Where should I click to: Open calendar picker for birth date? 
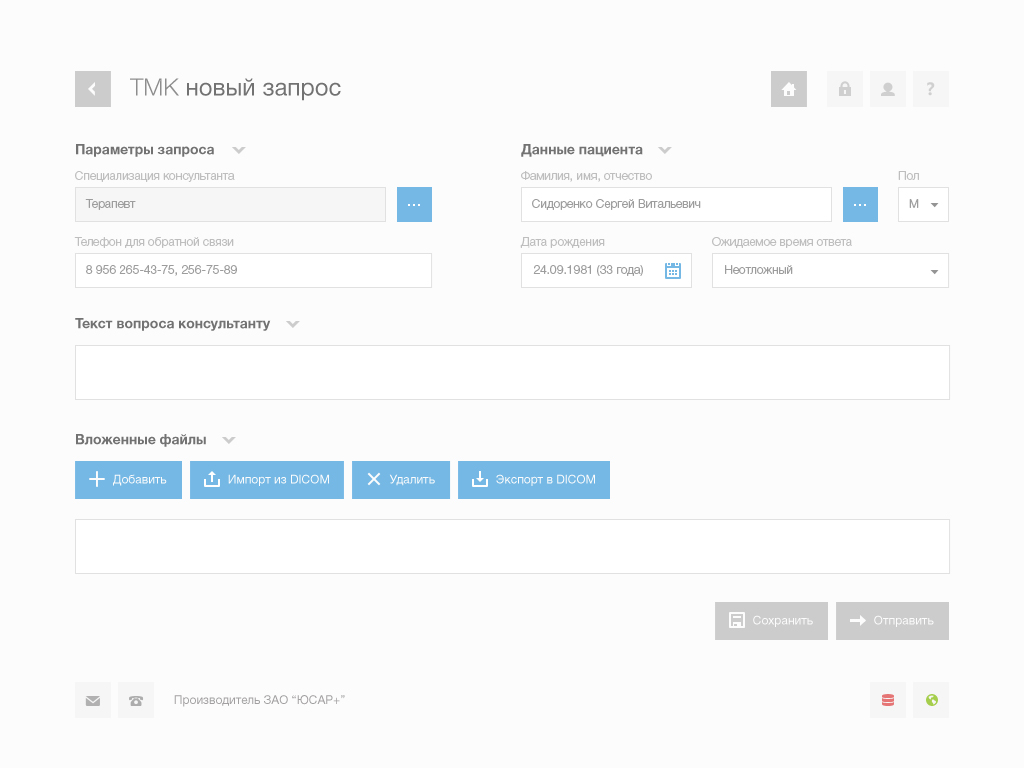click(673, 270)
